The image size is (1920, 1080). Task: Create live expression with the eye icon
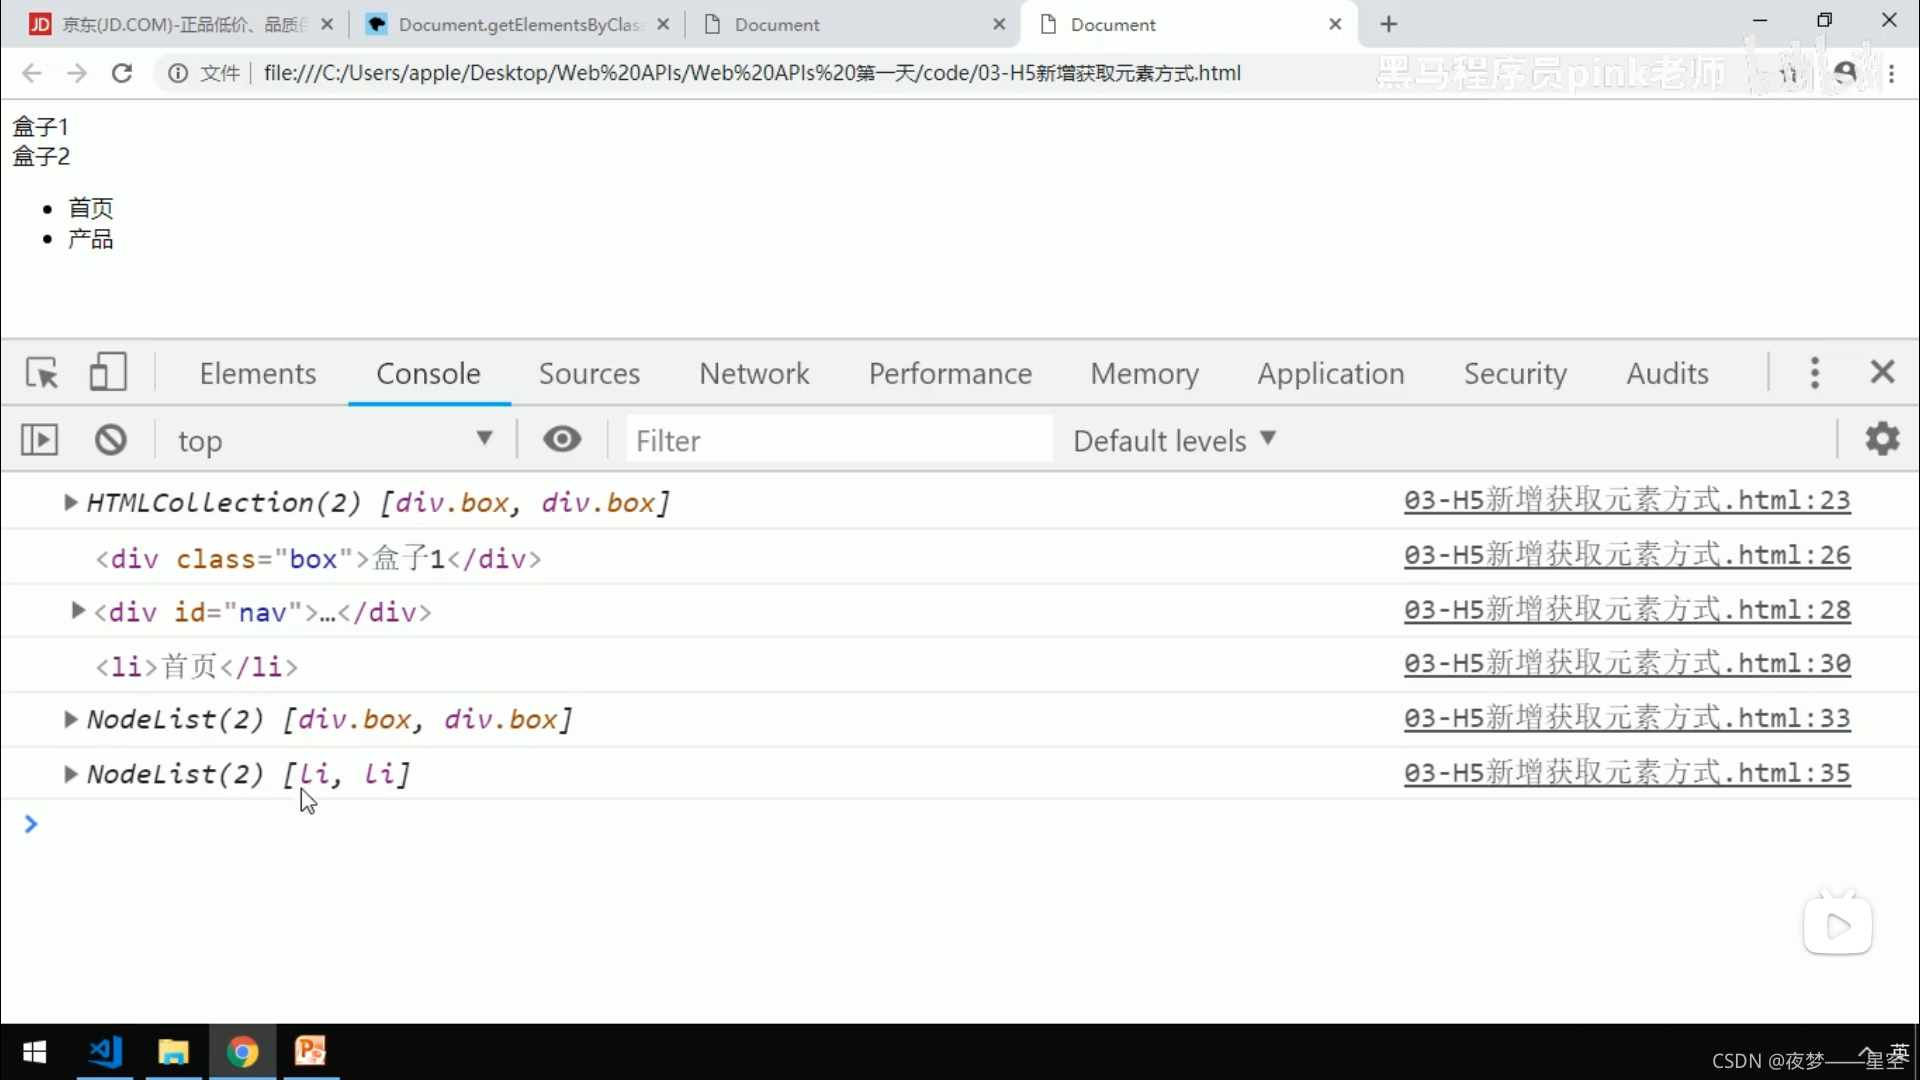click(562, 439)
